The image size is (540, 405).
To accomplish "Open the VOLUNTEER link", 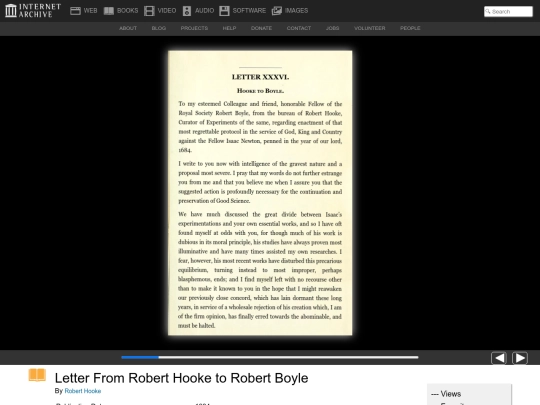I will 370,28.
